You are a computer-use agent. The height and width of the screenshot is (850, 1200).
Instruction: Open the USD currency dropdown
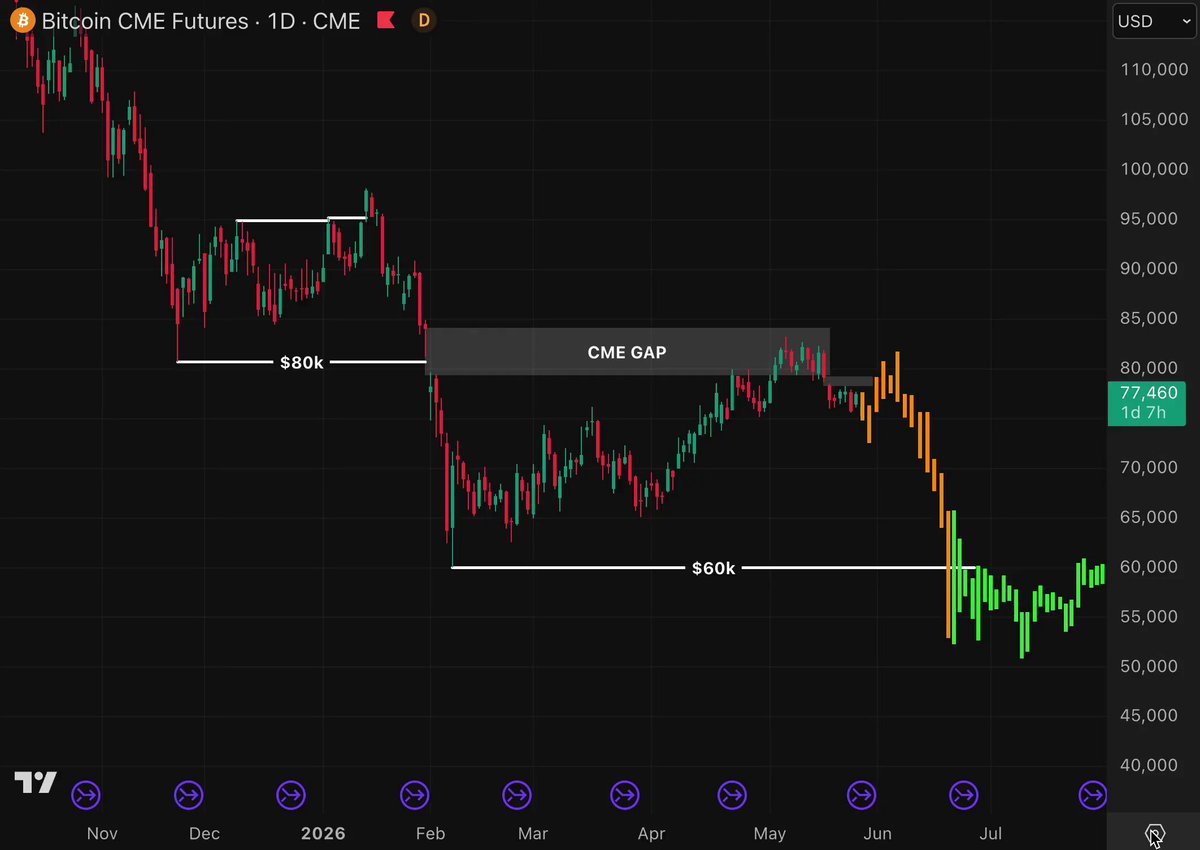[x=1155, y=21]
